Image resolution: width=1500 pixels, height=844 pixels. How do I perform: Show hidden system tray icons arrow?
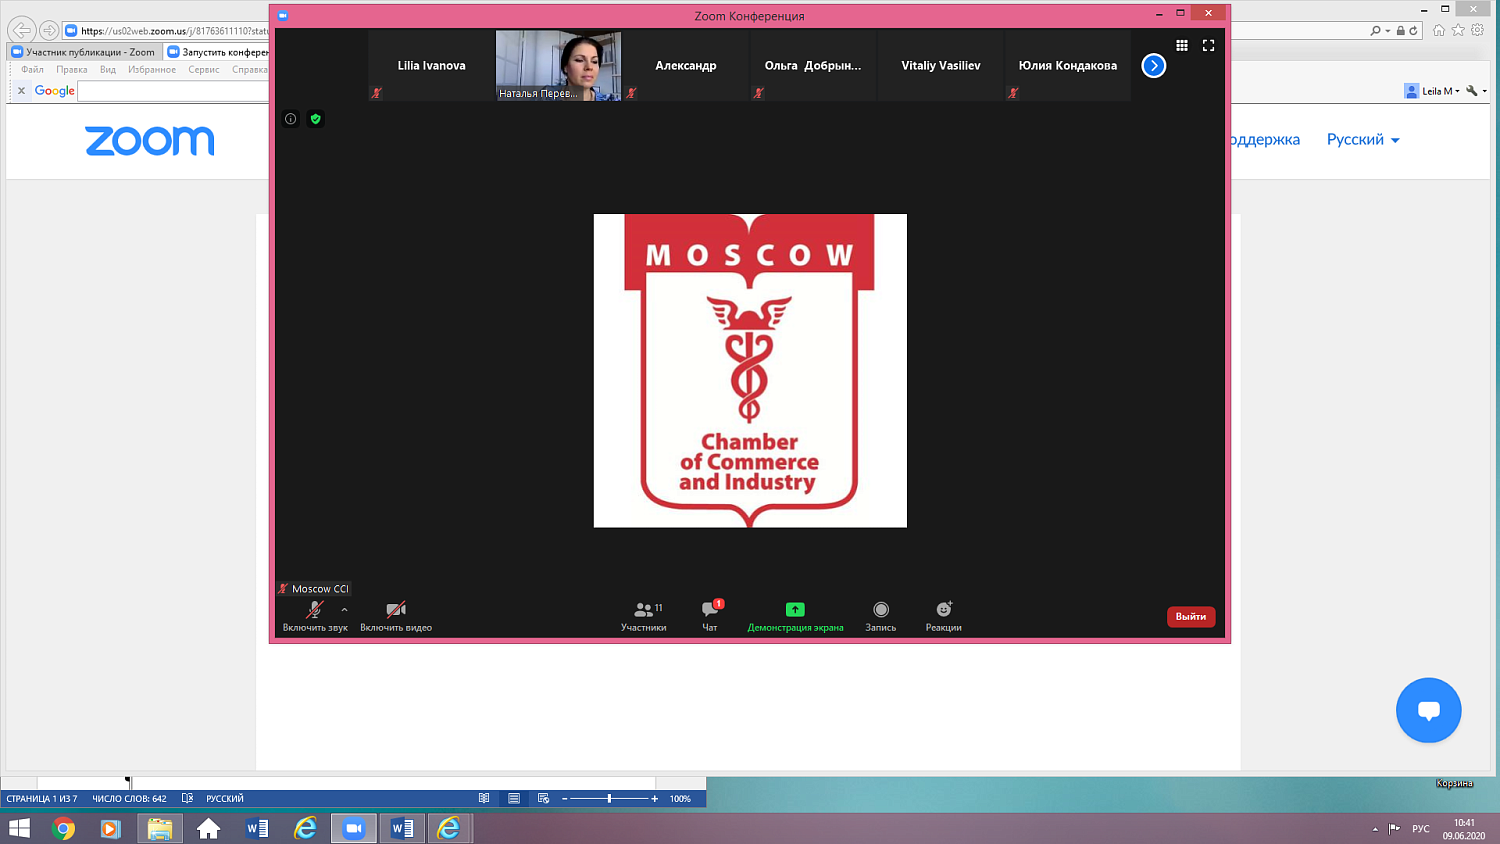[1375, 829]
